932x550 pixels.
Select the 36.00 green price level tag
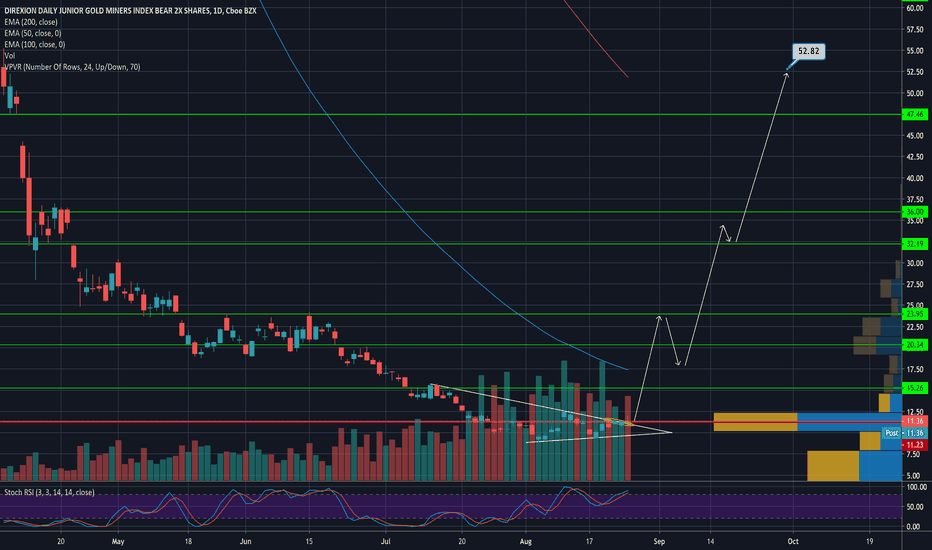[915, 212]
